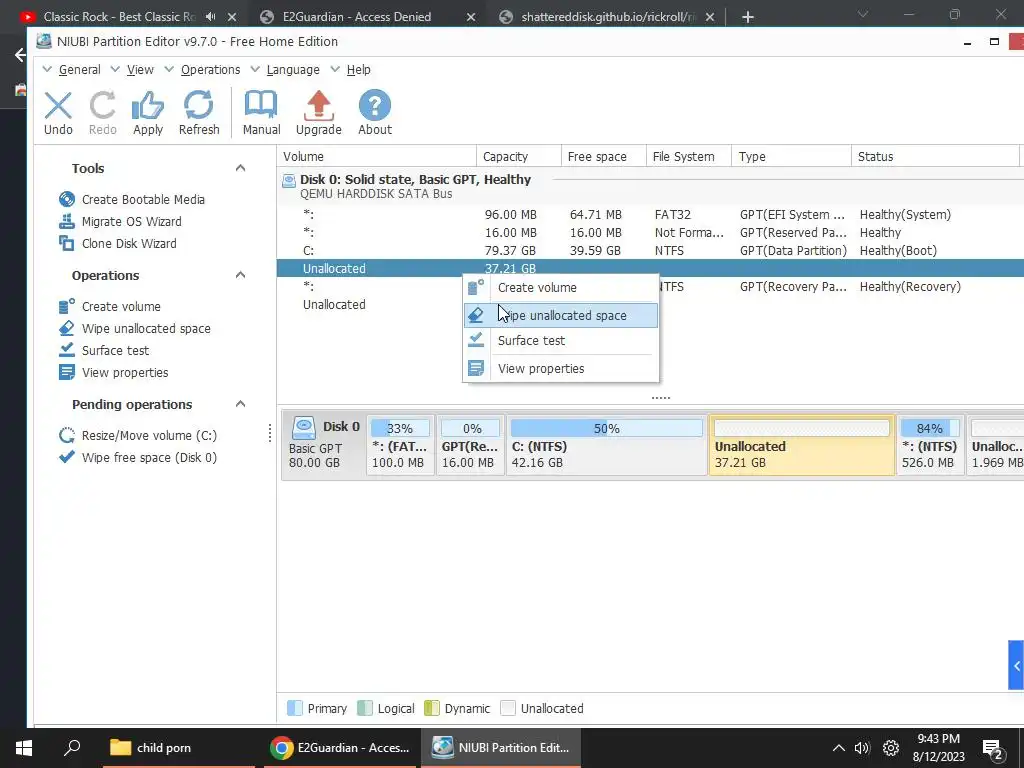1024x768 pixels.
Task: Select pending Resize/Move volume (C:) operation
Action: coord(138,436)
